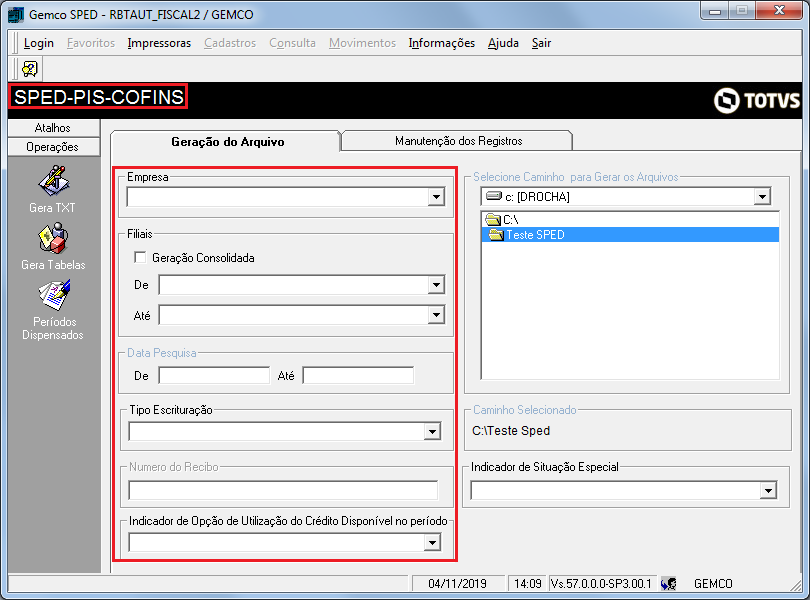810x600 pixels.
Task: Open the Ajuda menu
Action: 503,43
